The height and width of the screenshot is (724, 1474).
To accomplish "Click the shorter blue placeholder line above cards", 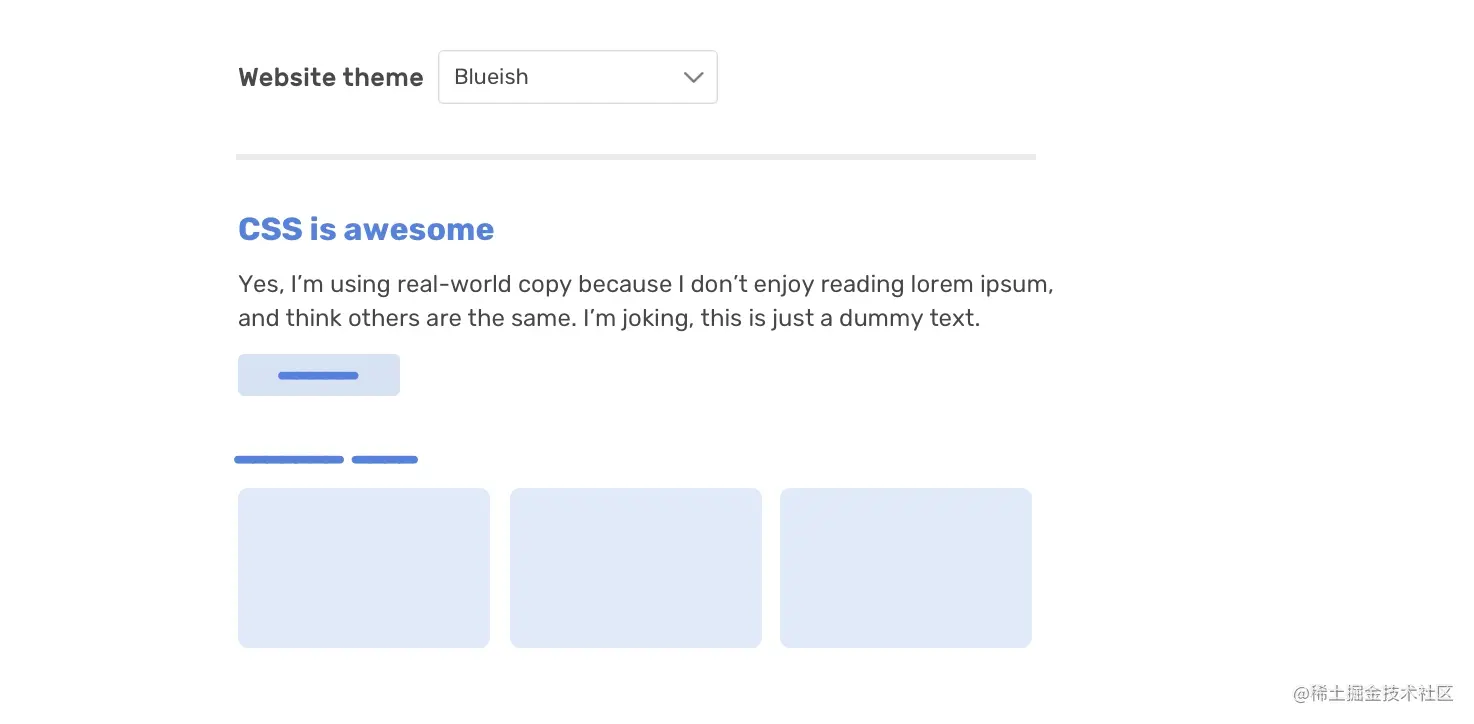I will (x=385, y=460).
